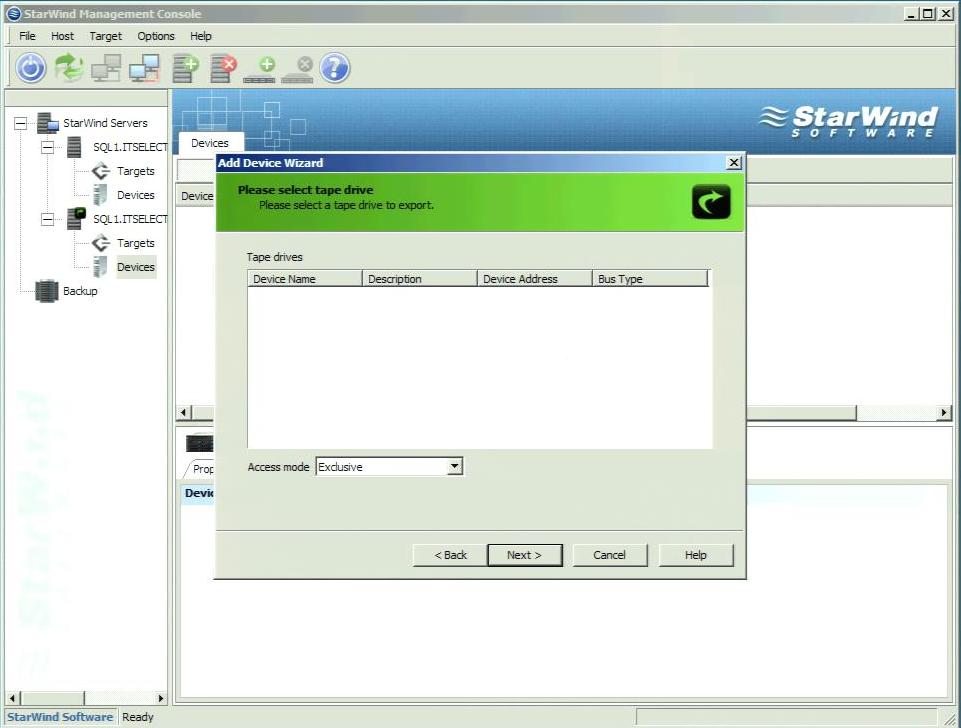
Task: Select the StarWind Servers tree label
Action: (x=105, y=123)
